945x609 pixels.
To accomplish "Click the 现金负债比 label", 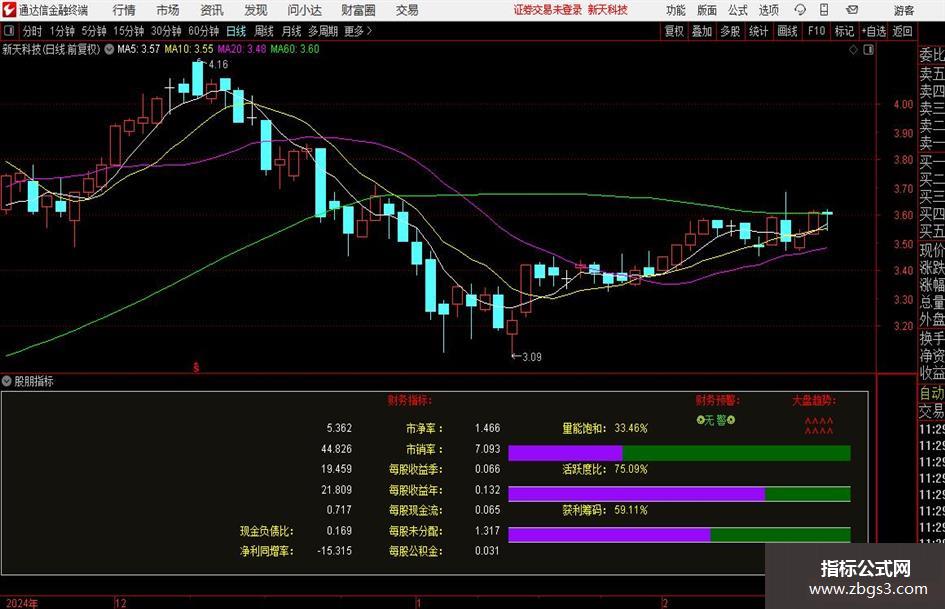I will pyautogui.click(x=266, y=531).
